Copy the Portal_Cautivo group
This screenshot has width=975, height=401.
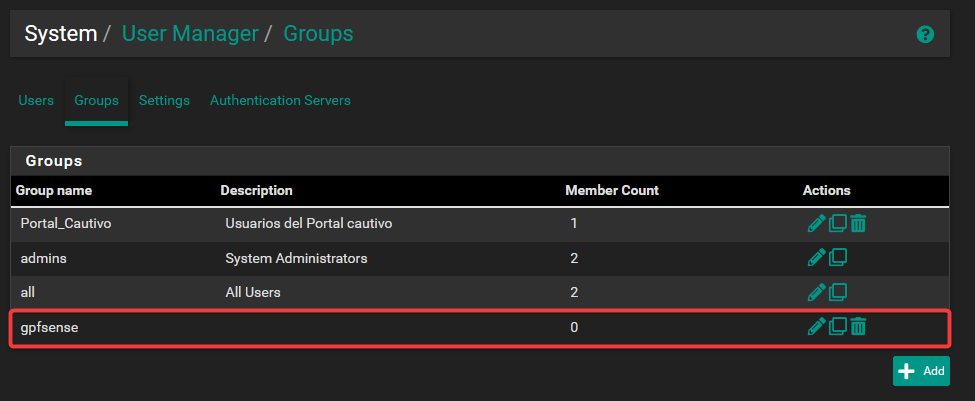pyautogui.click(x=838, y=223)
